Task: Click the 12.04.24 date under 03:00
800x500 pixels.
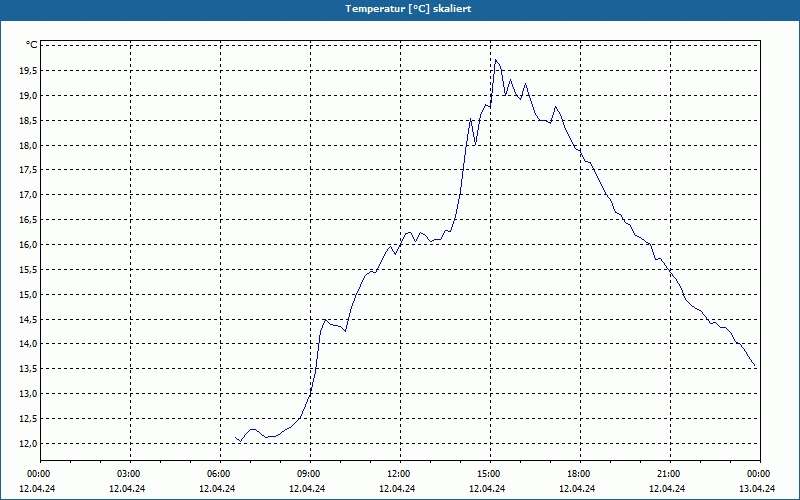Action: click(128, 488)
